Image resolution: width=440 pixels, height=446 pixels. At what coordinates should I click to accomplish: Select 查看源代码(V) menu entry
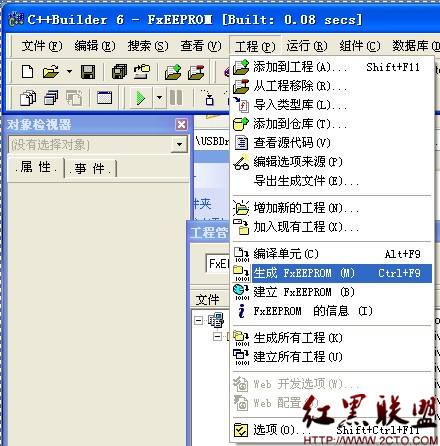tap(332, 143)
